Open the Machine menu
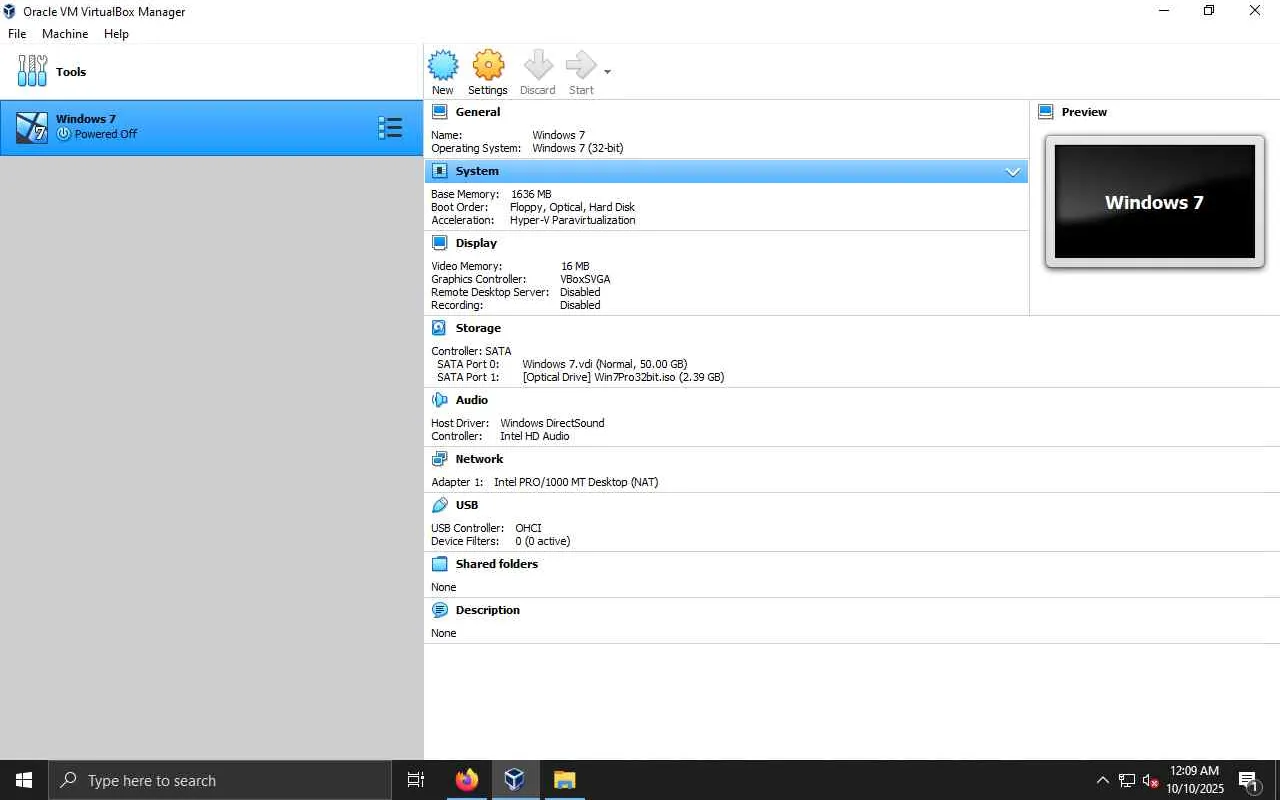The height and width of the screenshot is (800, 1280). (x=65, y=34)
